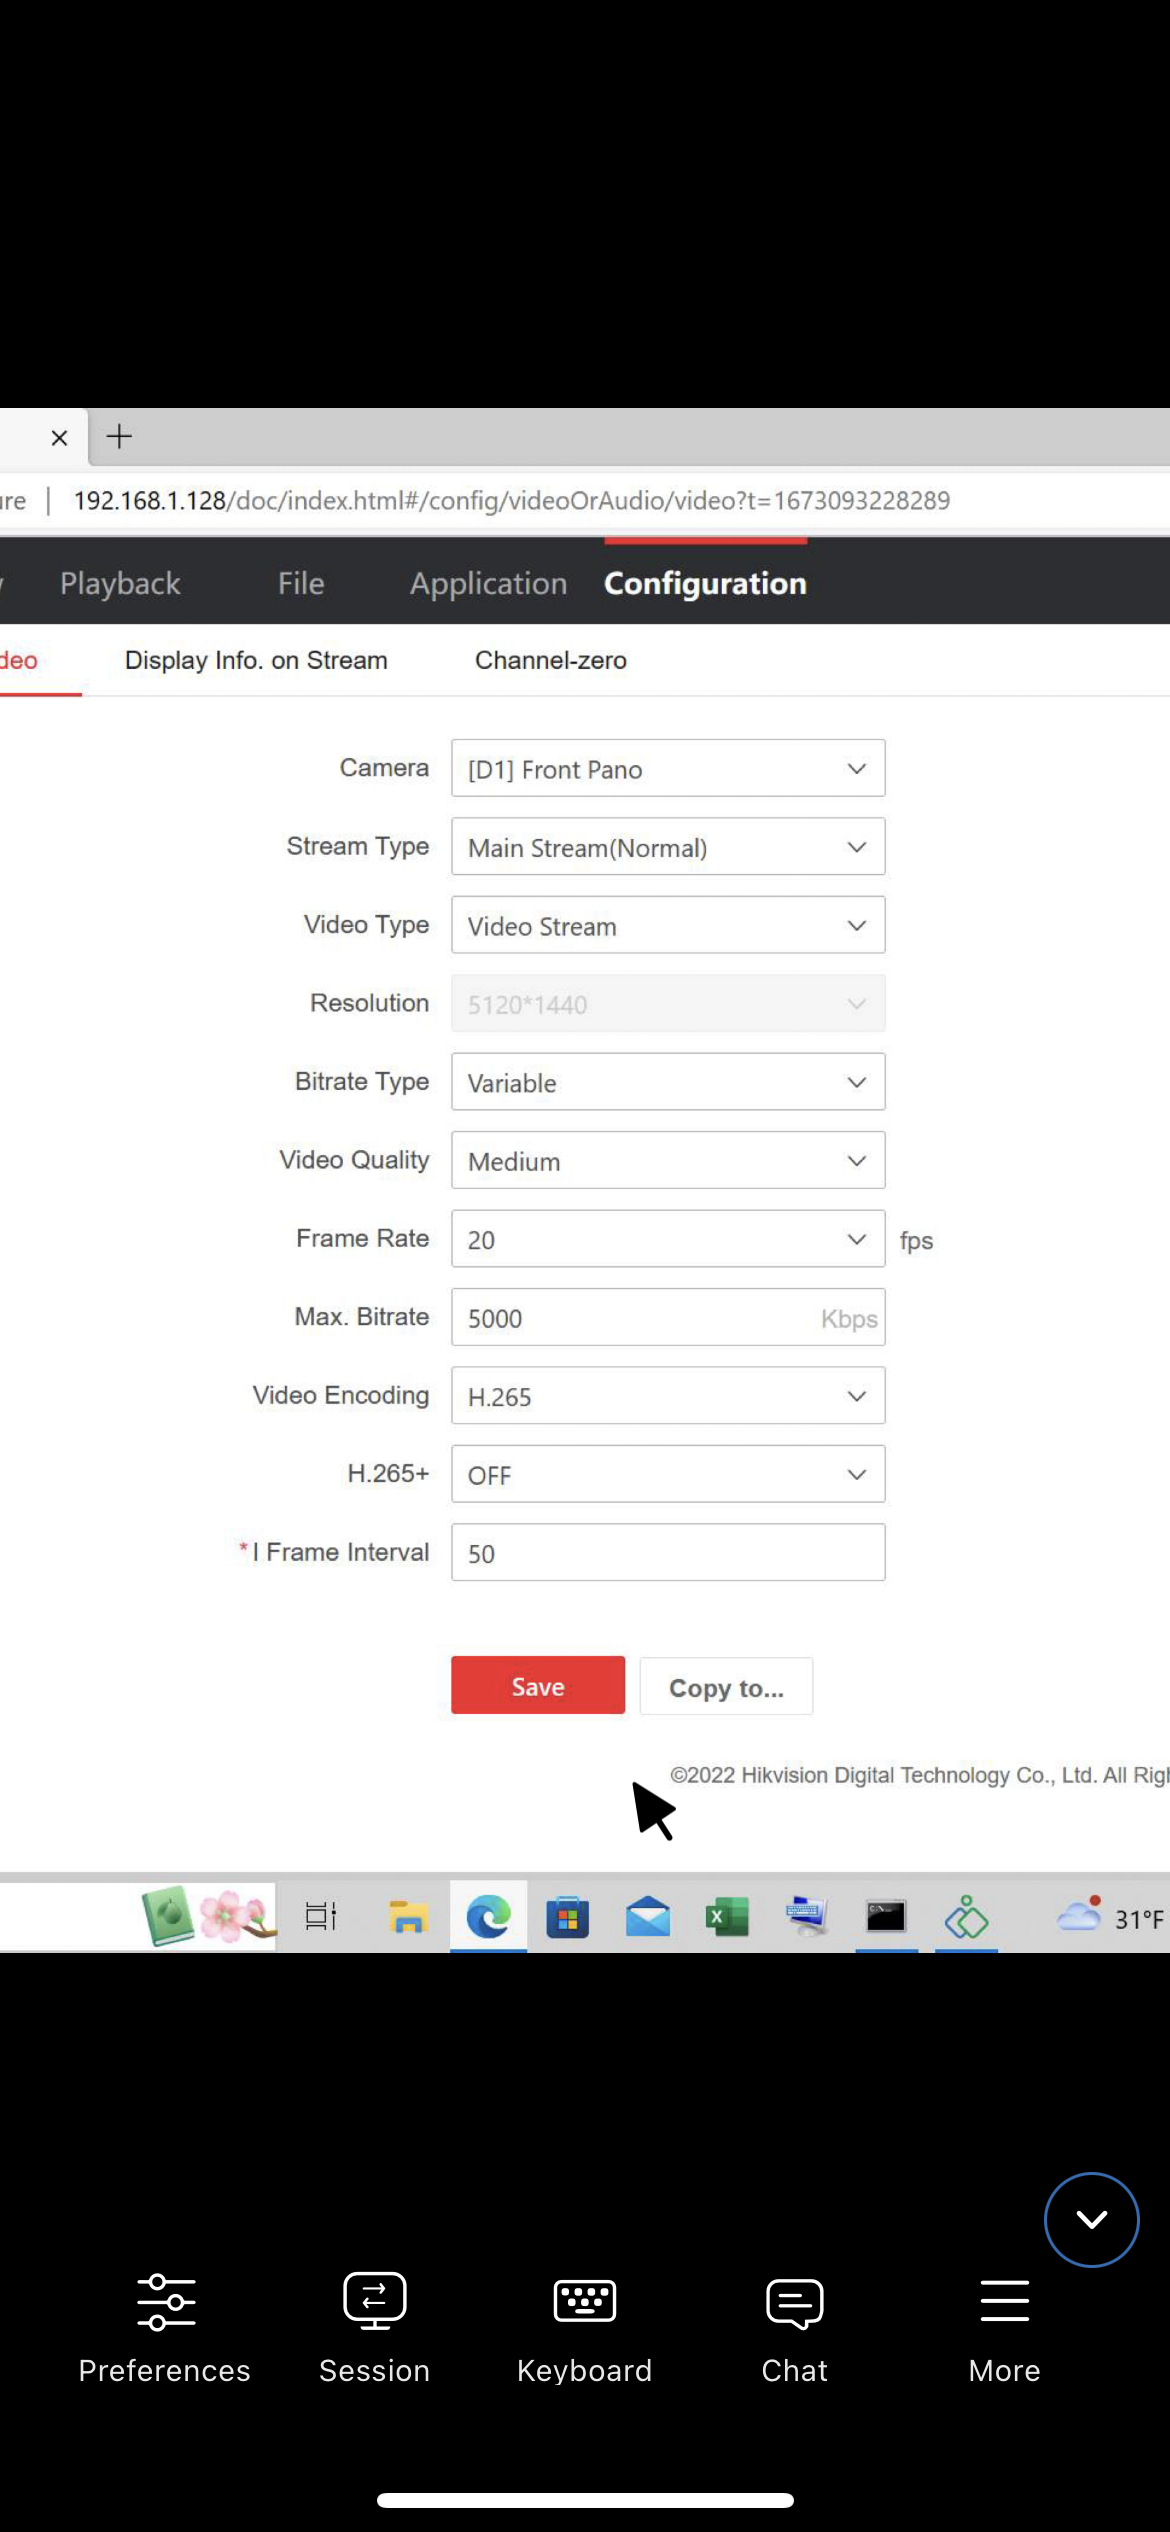This screenshot has width=1170, height=2532.
Task: Tap the Session icon
Action: coord(374,2327)
